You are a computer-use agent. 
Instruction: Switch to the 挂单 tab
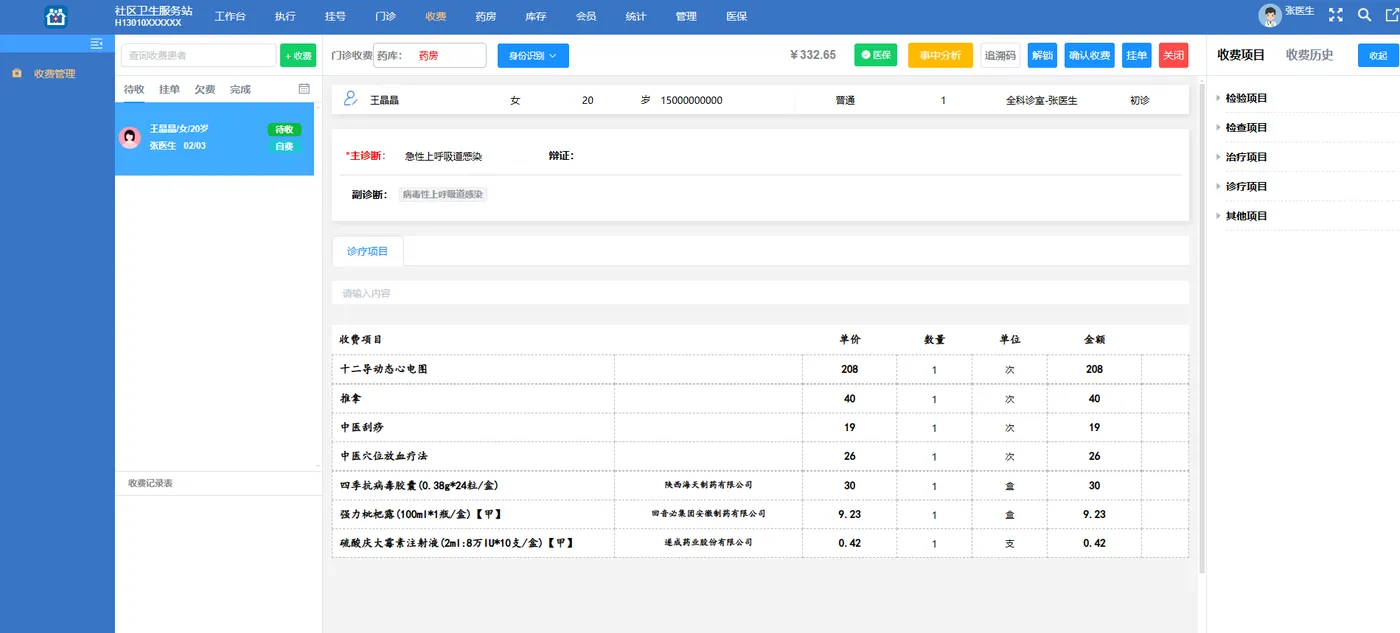(x=169, y=89)
